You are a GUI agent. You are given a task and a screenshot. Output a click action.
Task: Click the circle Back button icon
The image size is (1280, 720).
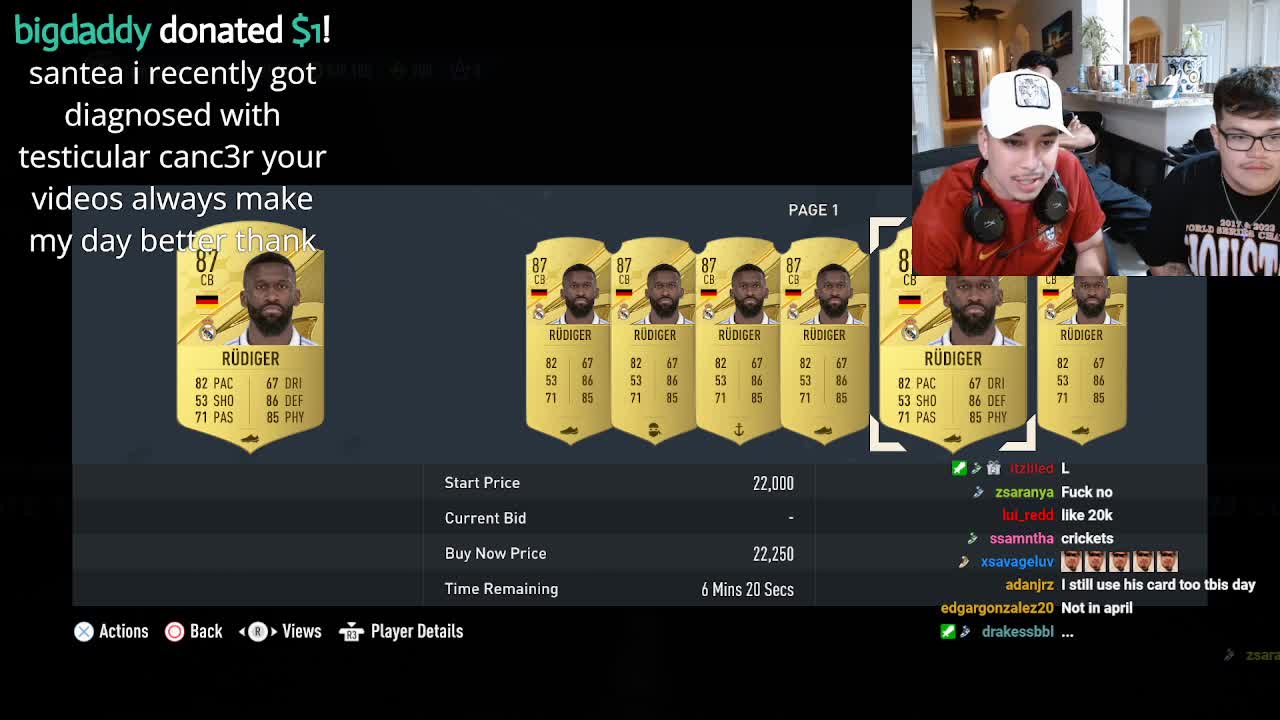coord(174,631)
